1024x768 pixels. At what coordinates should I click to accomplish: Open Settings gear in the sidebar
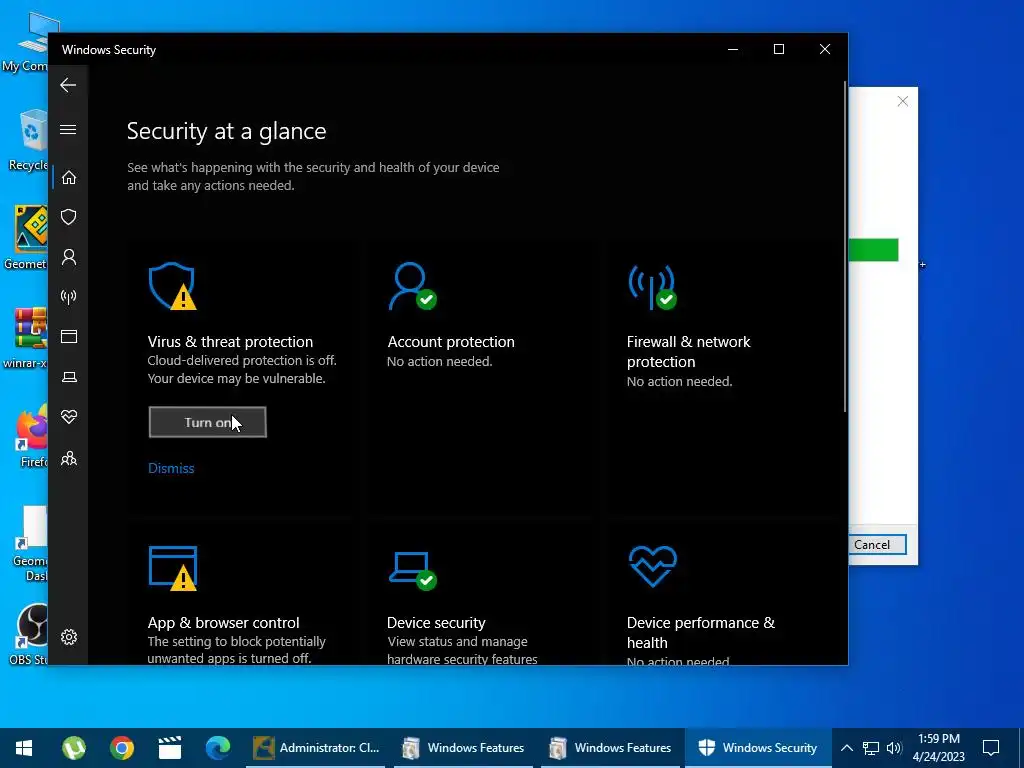coord(69,637)
